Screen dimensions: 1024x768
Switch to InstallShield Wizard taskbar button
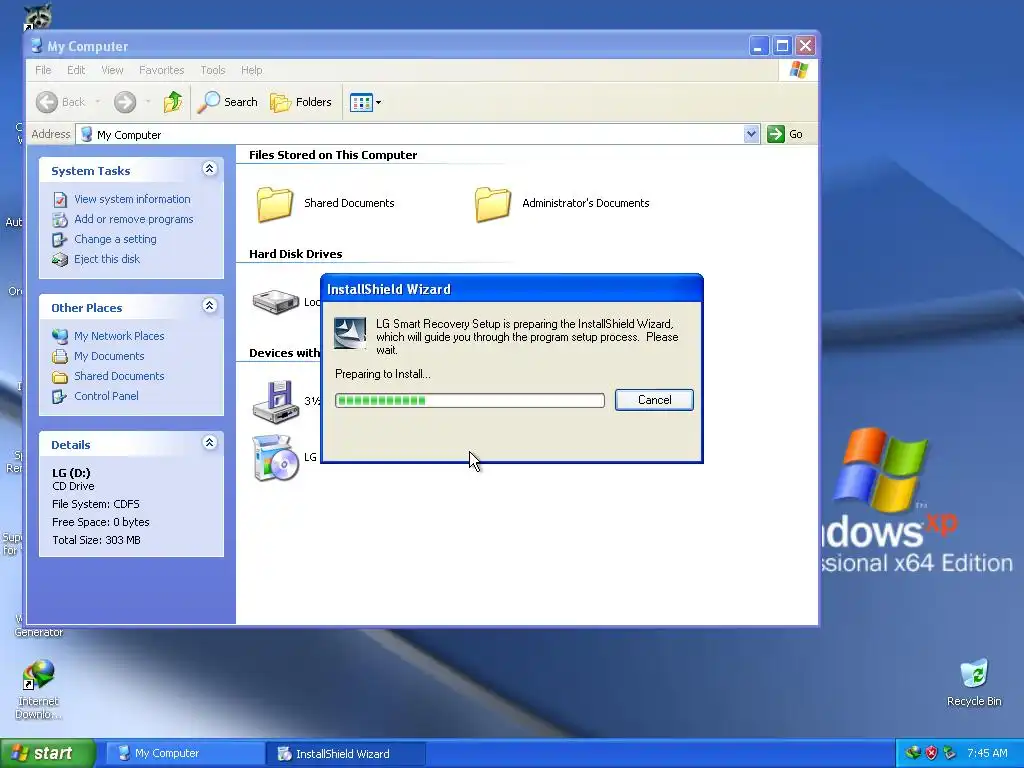[346, 754]
